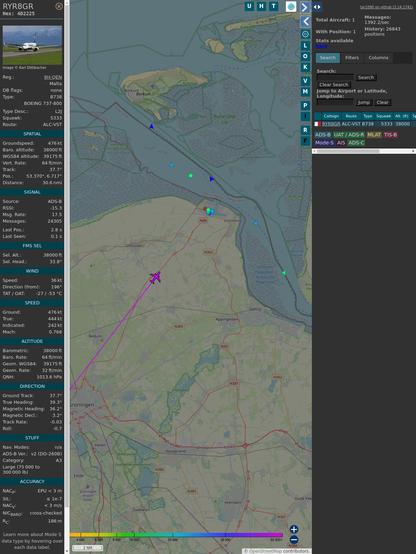This screenshot has width=416, height=554.
Task: Click the Clear Search button
Action: 334,84
